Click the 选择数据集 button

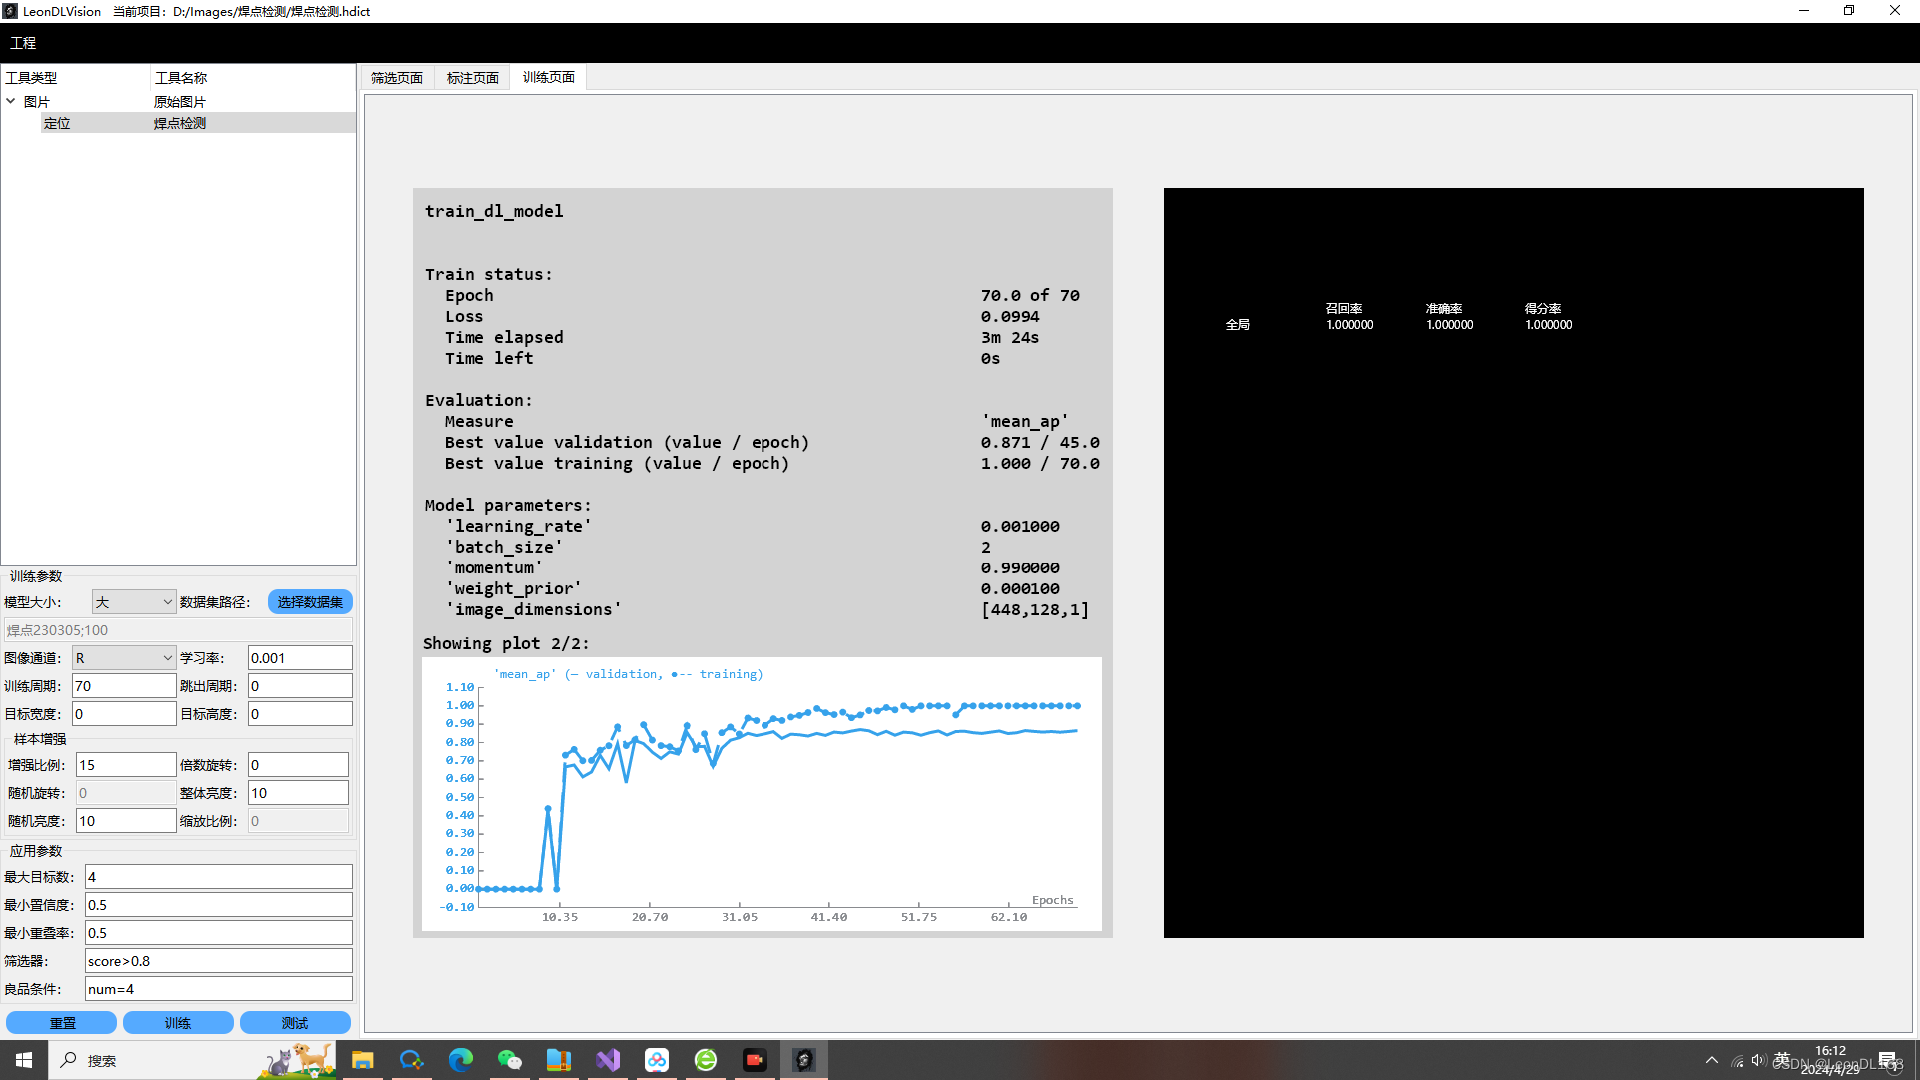(310, 602)
